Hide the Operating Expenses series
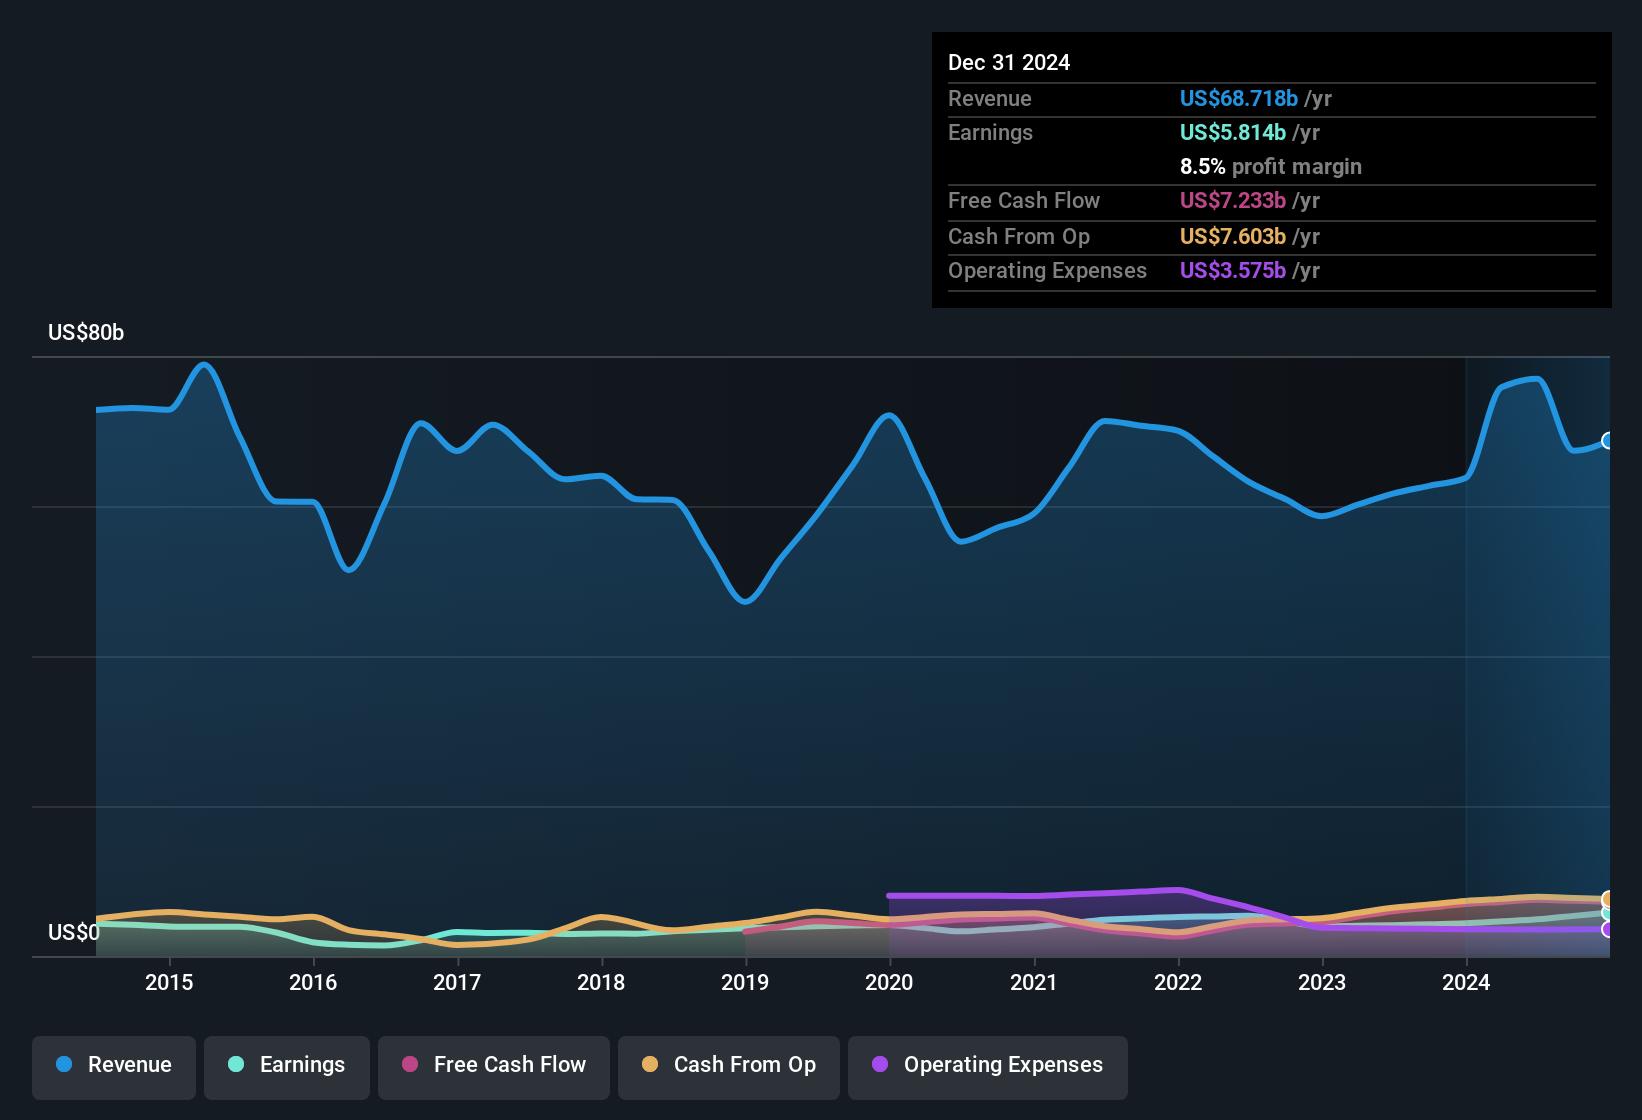1642x1120 pixels. (x=988, y=1066)
